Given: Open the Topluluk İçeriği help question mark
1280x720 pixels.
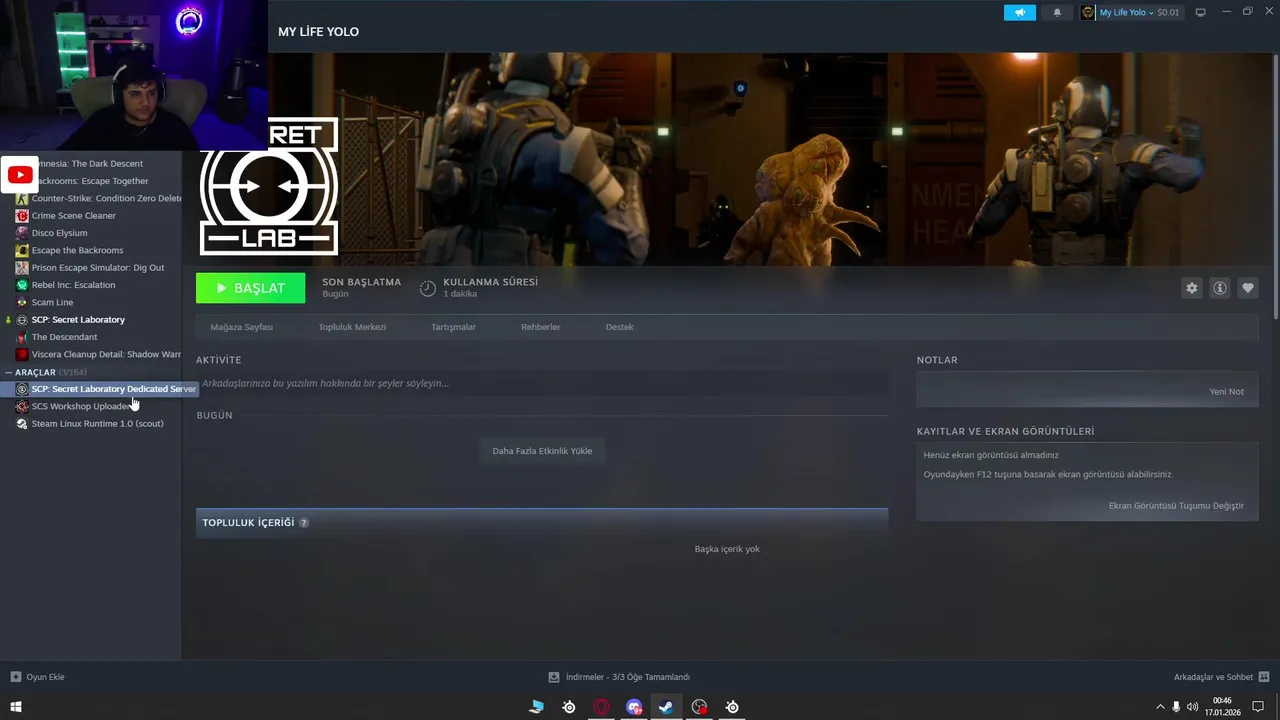Looking at the screenshot, I should [x=304, y=523].
